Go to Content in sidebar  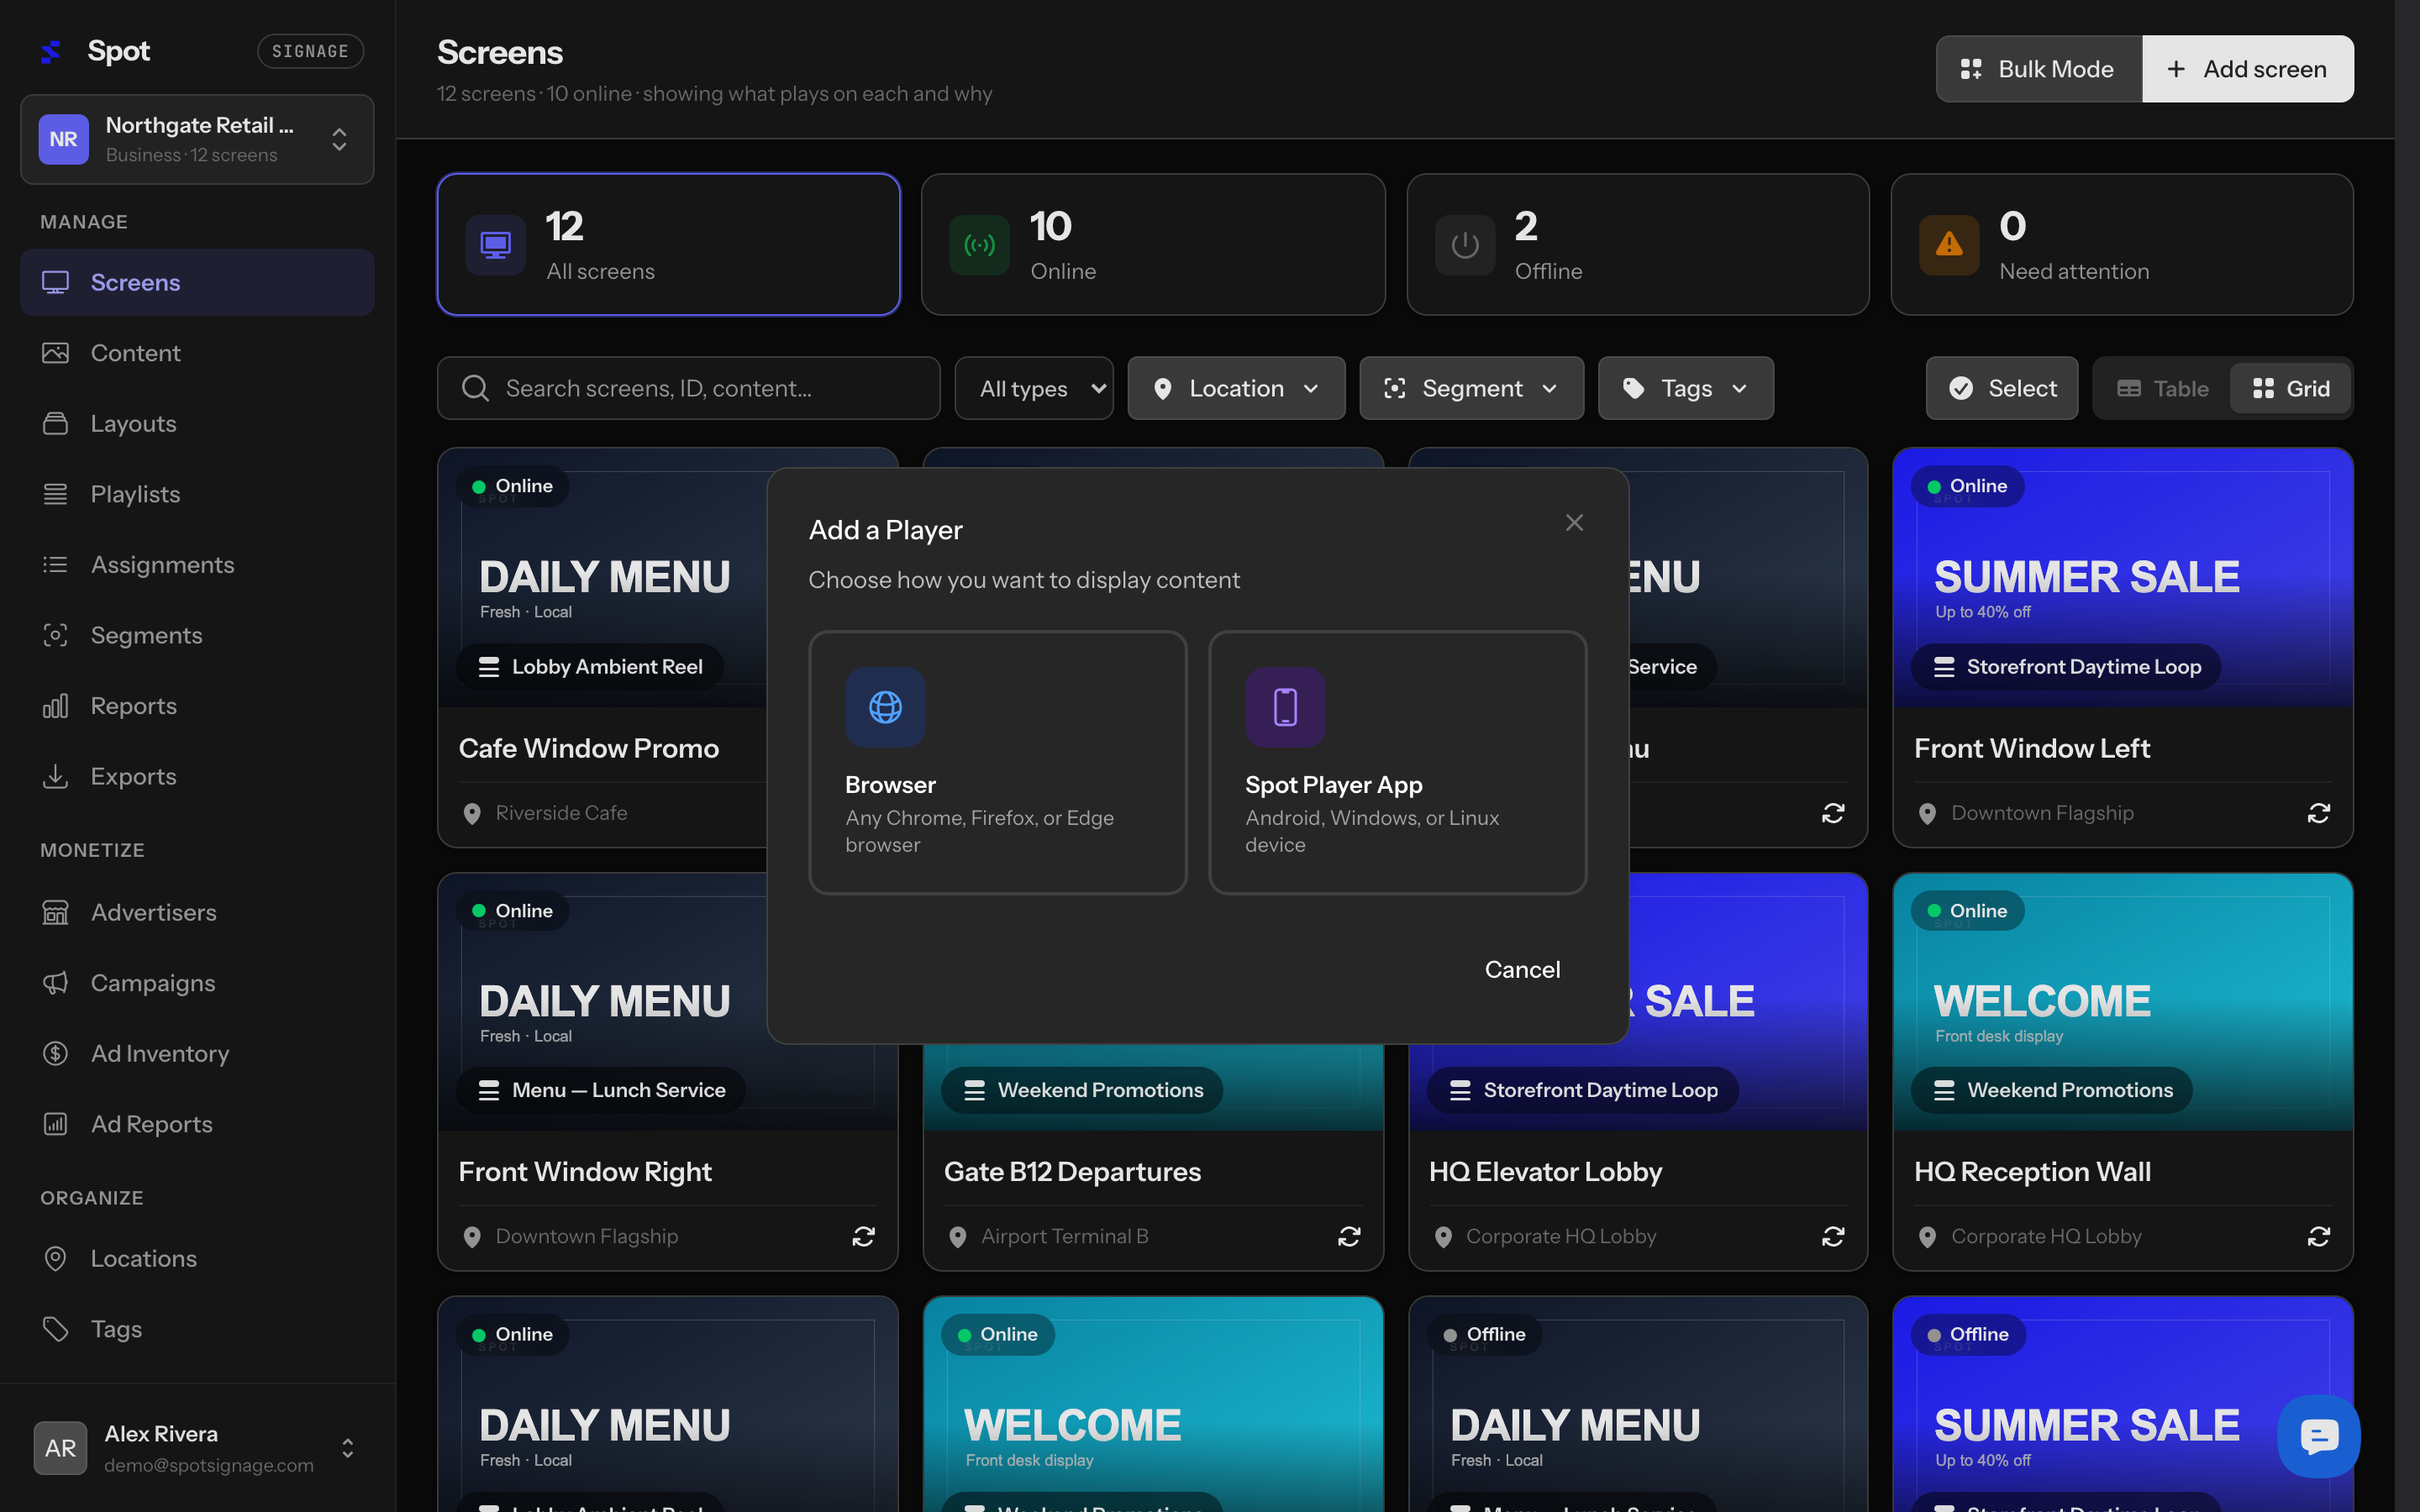[x=197, y=353]
